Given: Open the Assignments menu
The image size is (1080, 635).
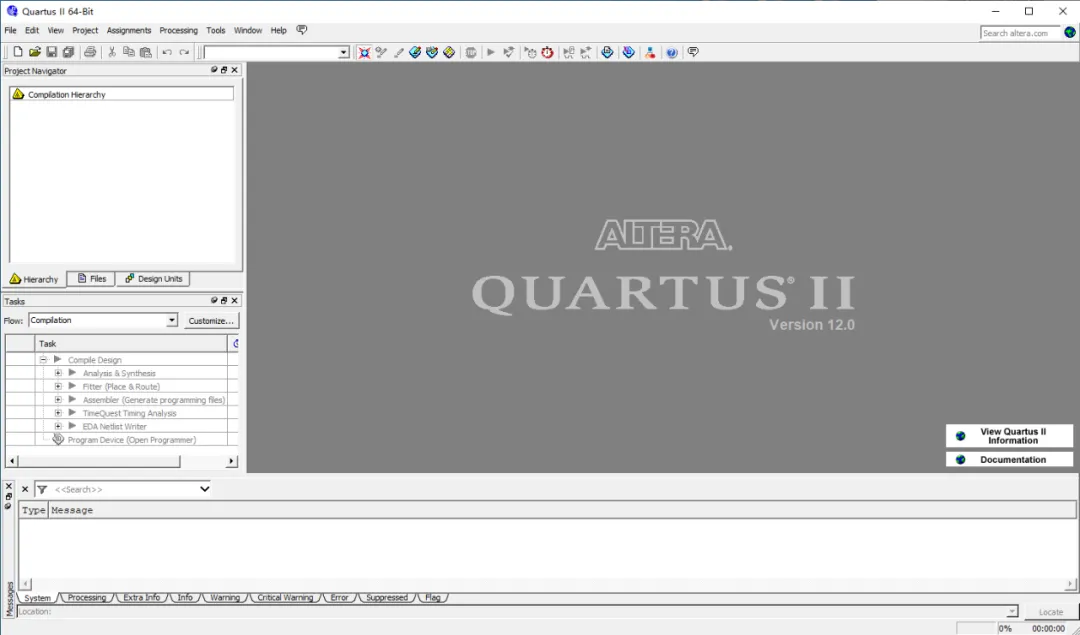Looking at the screenshot, I should click(x=129, y=30).
